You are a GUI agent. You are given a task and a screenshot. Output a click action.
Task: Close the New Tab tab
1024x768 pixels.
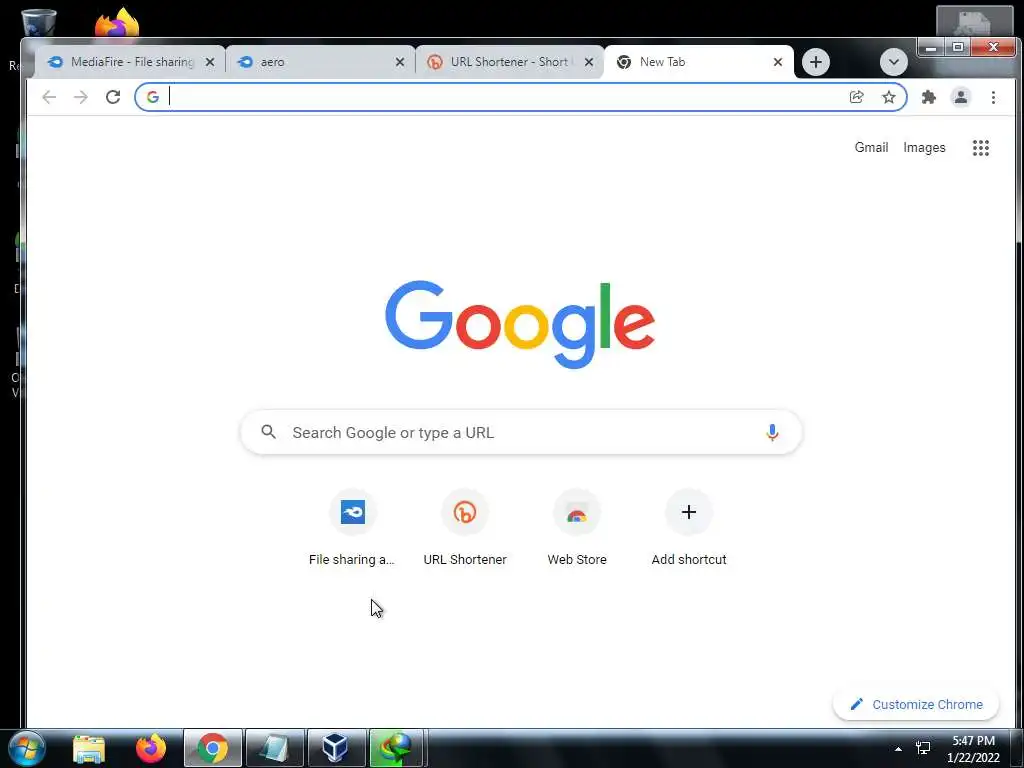point(778,62)
